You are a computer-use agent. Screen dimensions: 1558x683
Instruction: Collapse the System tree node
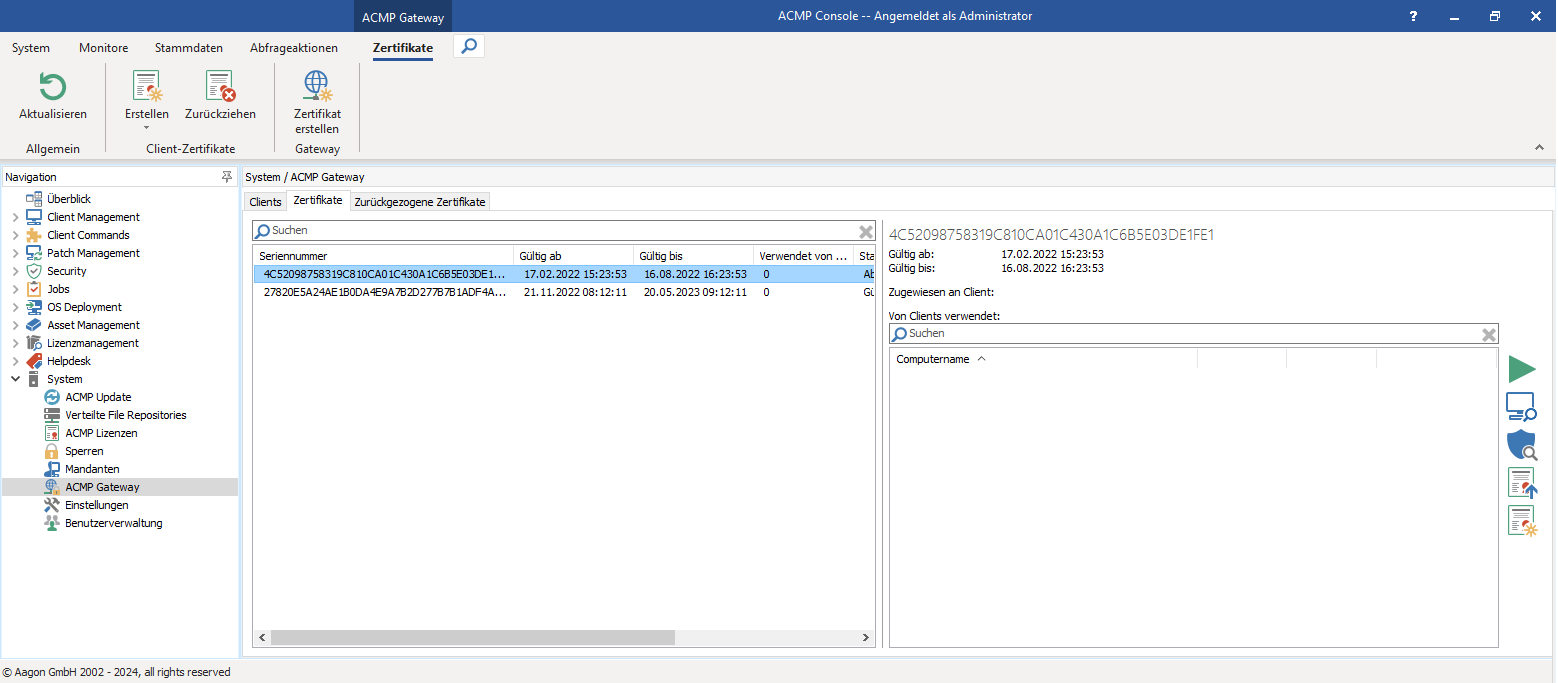coord(15,379)
